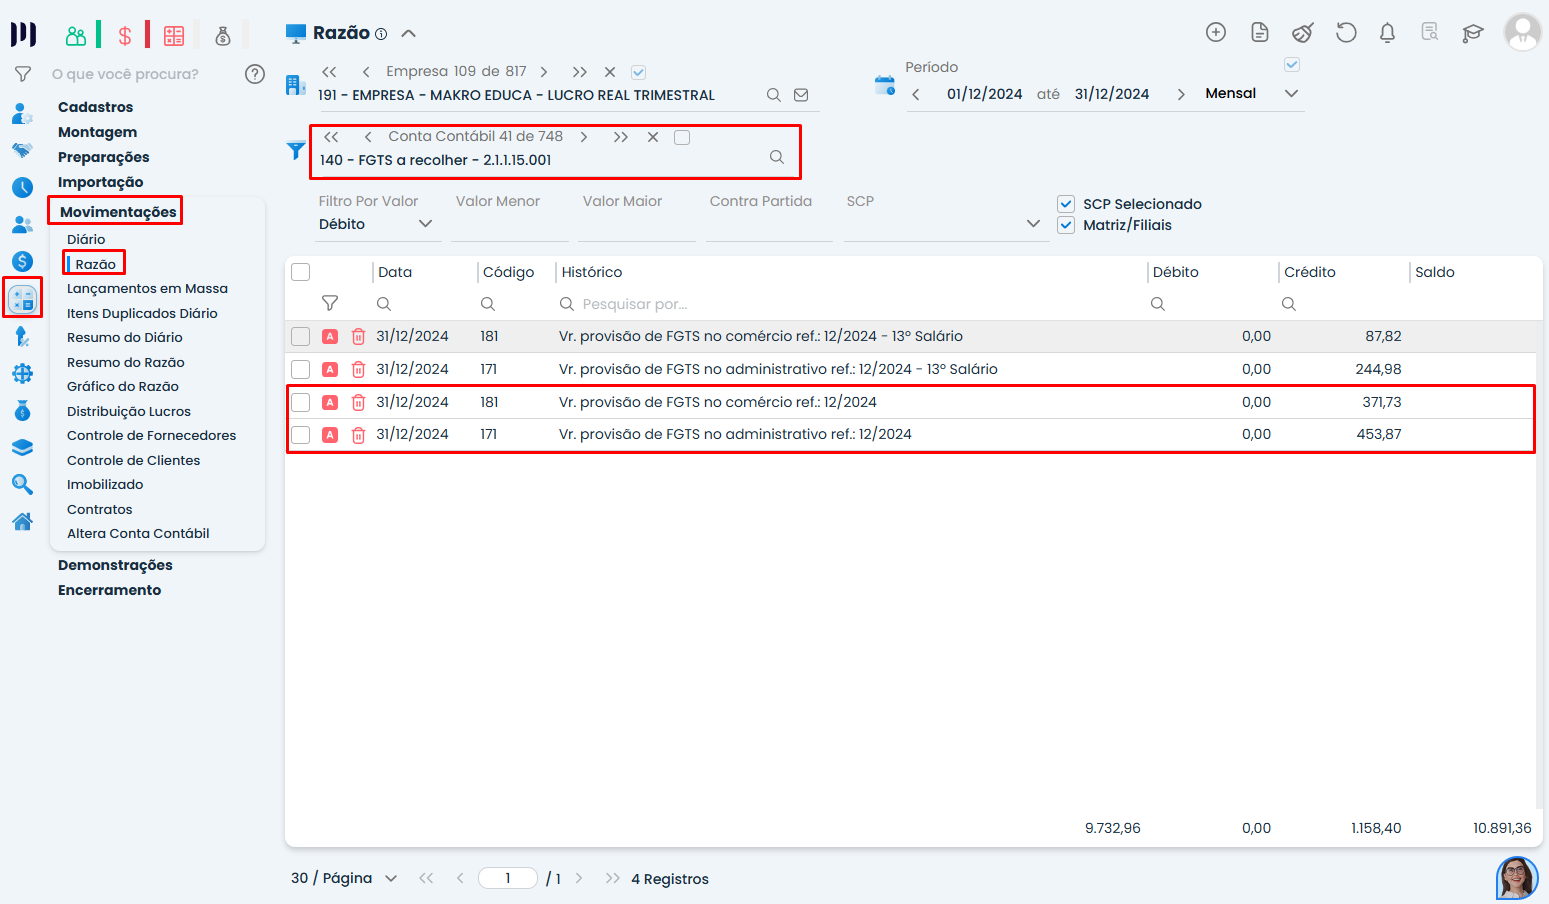The height and width of the screenshot is (904, 1549).
Task: Select row with credit 87,82
Action: 301,337
